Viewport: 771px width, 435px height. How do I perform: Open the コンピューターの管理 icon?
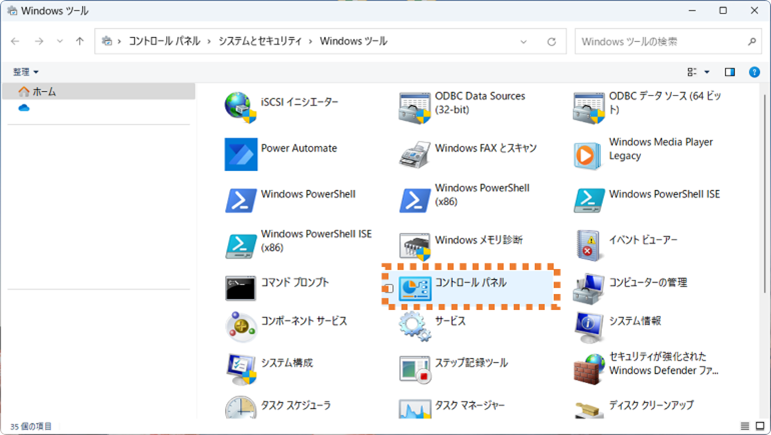click(x=589, y=289)
